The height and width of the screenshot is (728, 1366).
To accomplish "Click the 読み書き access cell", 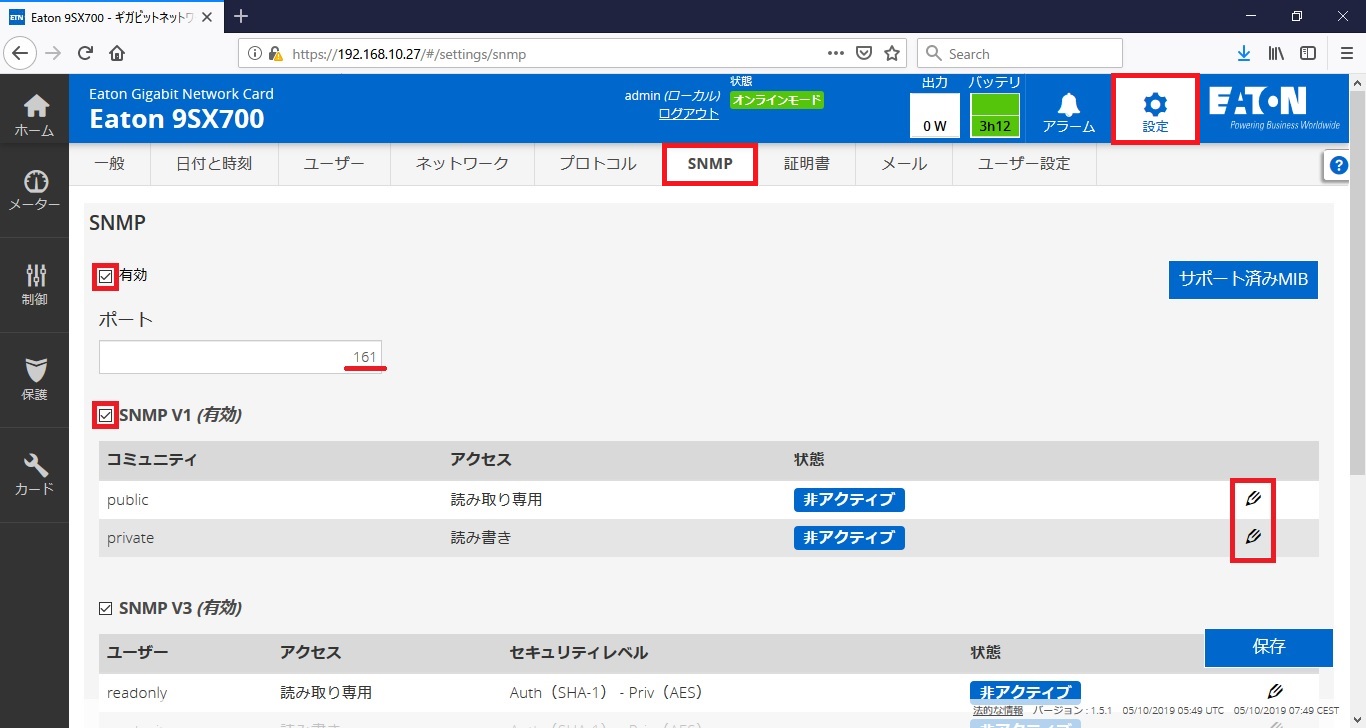I will 481,538.
